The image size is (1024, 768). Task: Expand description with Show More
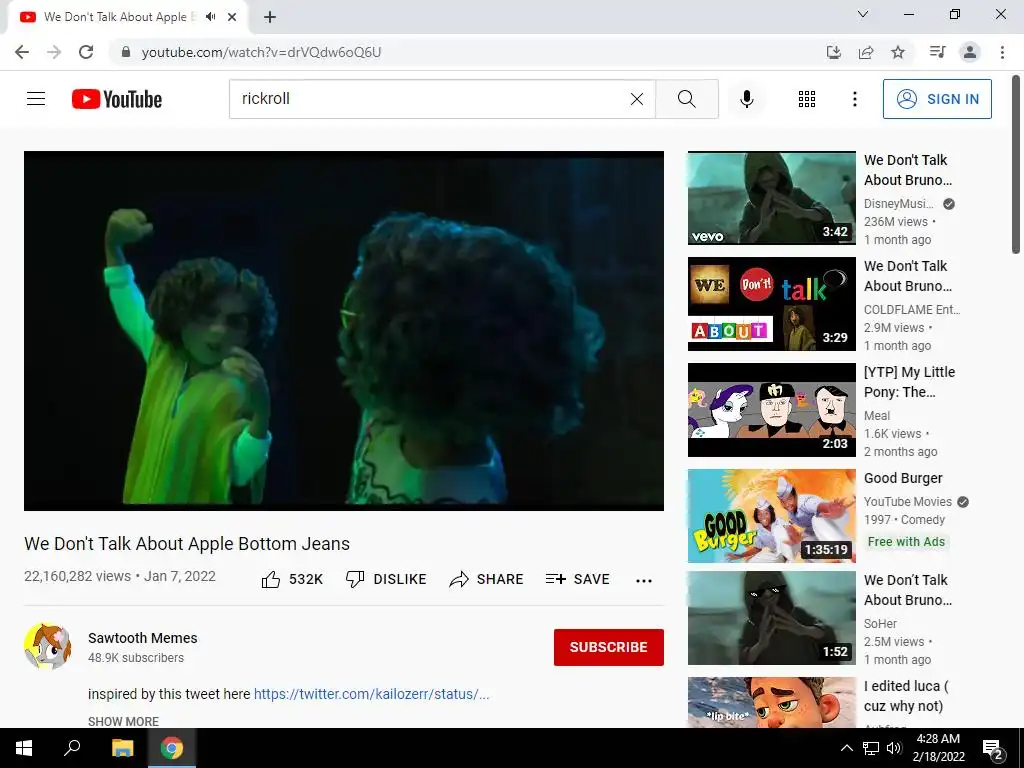coord(123,721)
